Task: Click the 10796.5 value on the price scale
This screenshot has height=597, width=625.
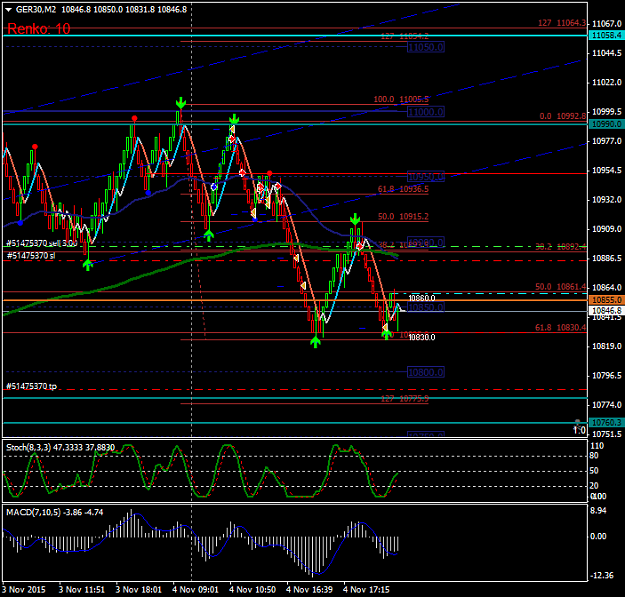Action: point(607,375)
